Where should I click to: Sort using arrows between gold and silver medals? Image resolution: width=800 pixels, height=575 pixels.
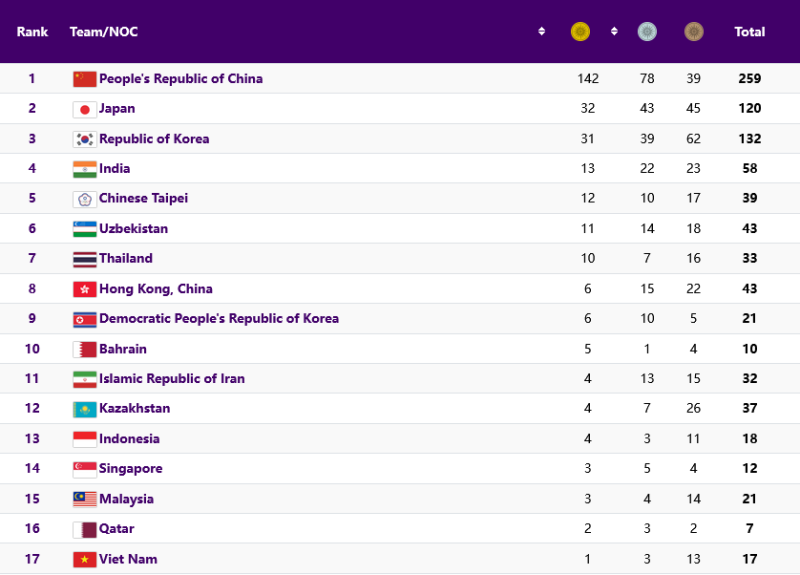[x=614, y=32]
